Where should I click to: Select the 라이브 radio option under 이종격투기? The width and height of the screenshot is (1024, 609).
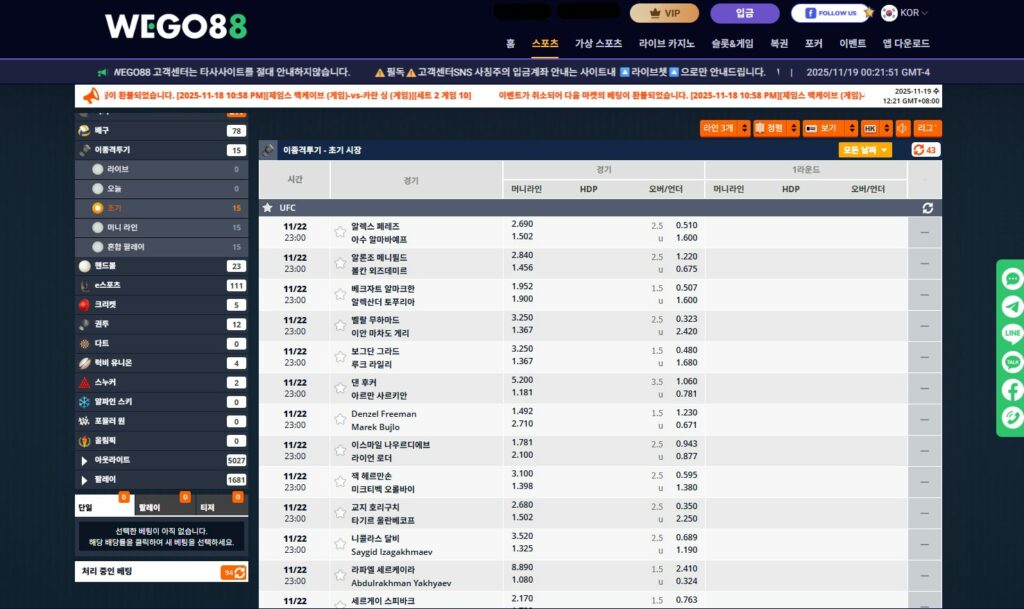pyautogui.click(x=97, y=170)
